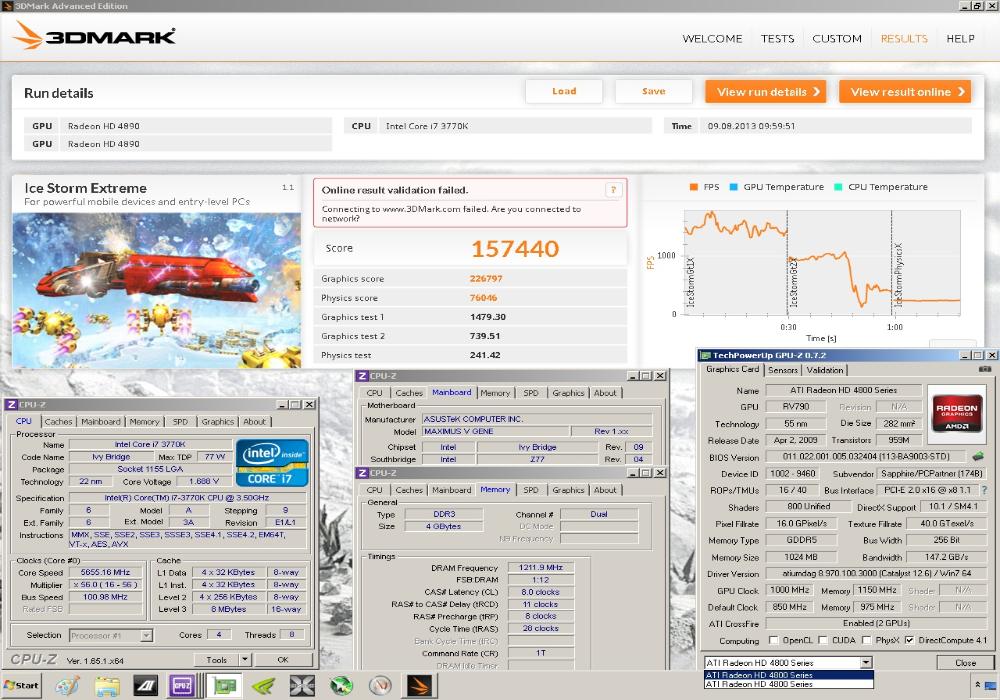Click View result online button
Viewport: 1000px width, 700px height.
click(905, 92)
